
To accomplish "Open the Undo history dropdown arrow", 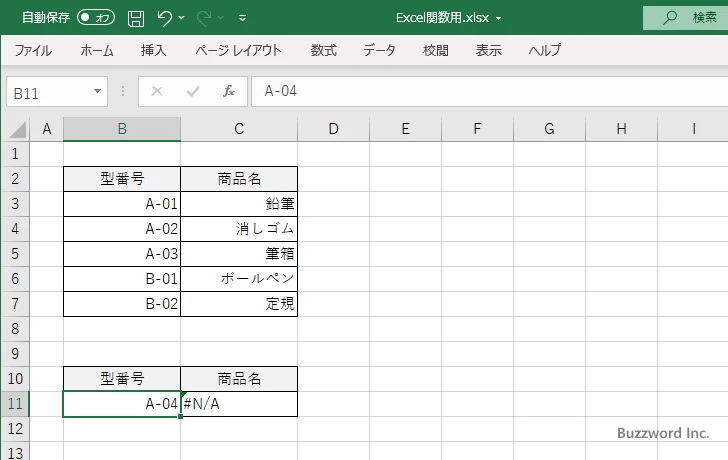I will pos(182,18).
